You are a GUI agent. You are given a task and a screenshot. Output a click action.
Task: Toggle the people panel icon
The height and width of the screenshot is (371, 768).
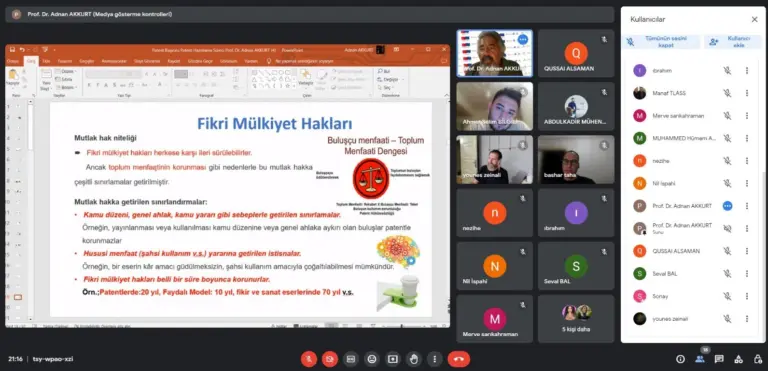pyautogui.click(x=699, y=359)
